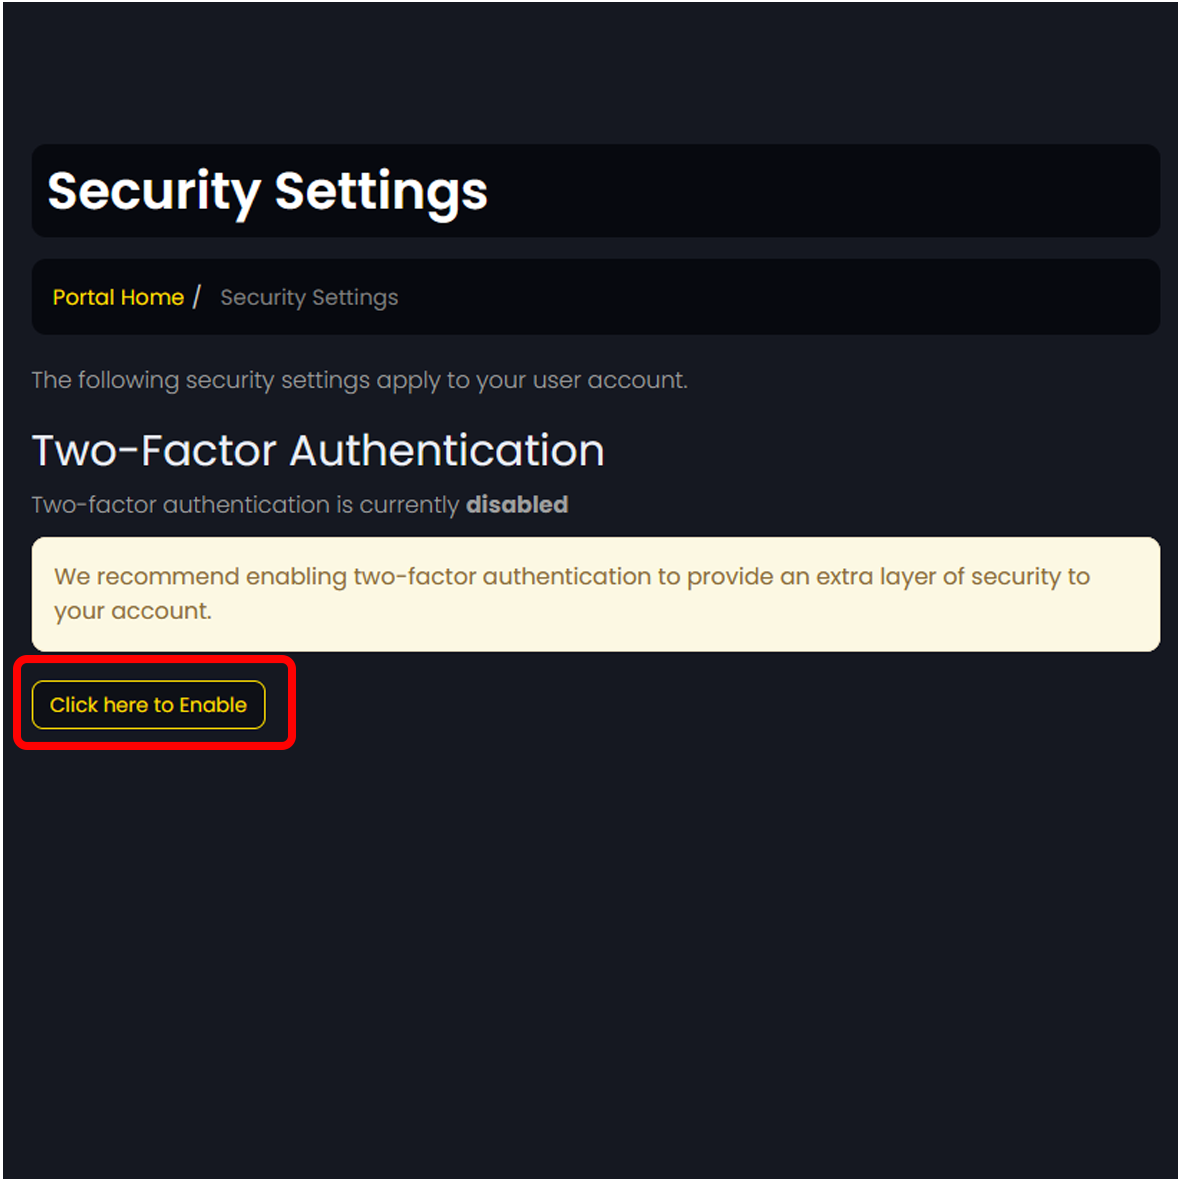This screenshot has width=1181, height=1181.
Task: Click the word 'Security' in the page title
Action: click(153, 191)
